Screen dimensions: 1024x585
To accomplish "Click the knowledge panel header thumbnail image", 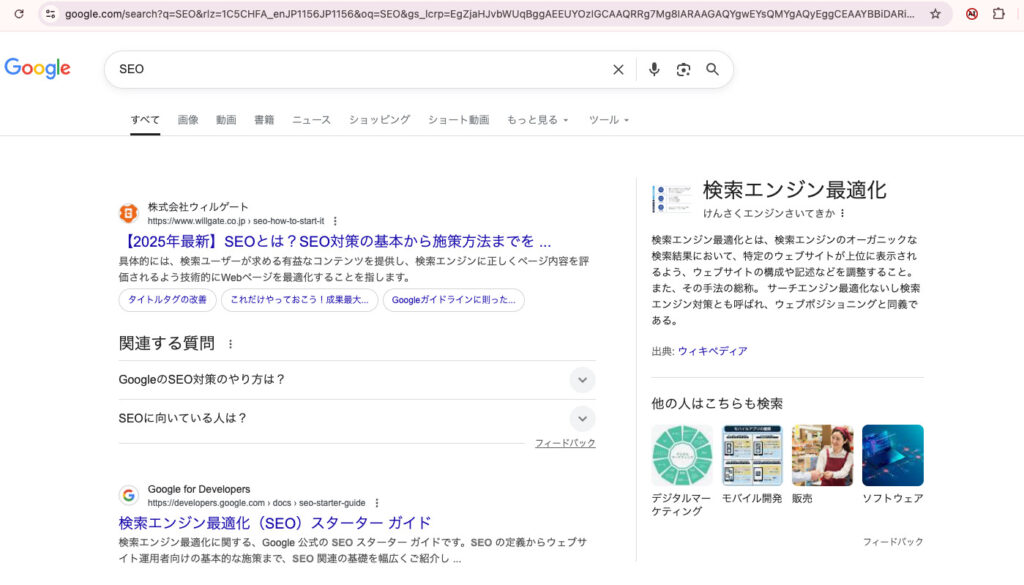I will pyautogui.click(x=672, y=198).
